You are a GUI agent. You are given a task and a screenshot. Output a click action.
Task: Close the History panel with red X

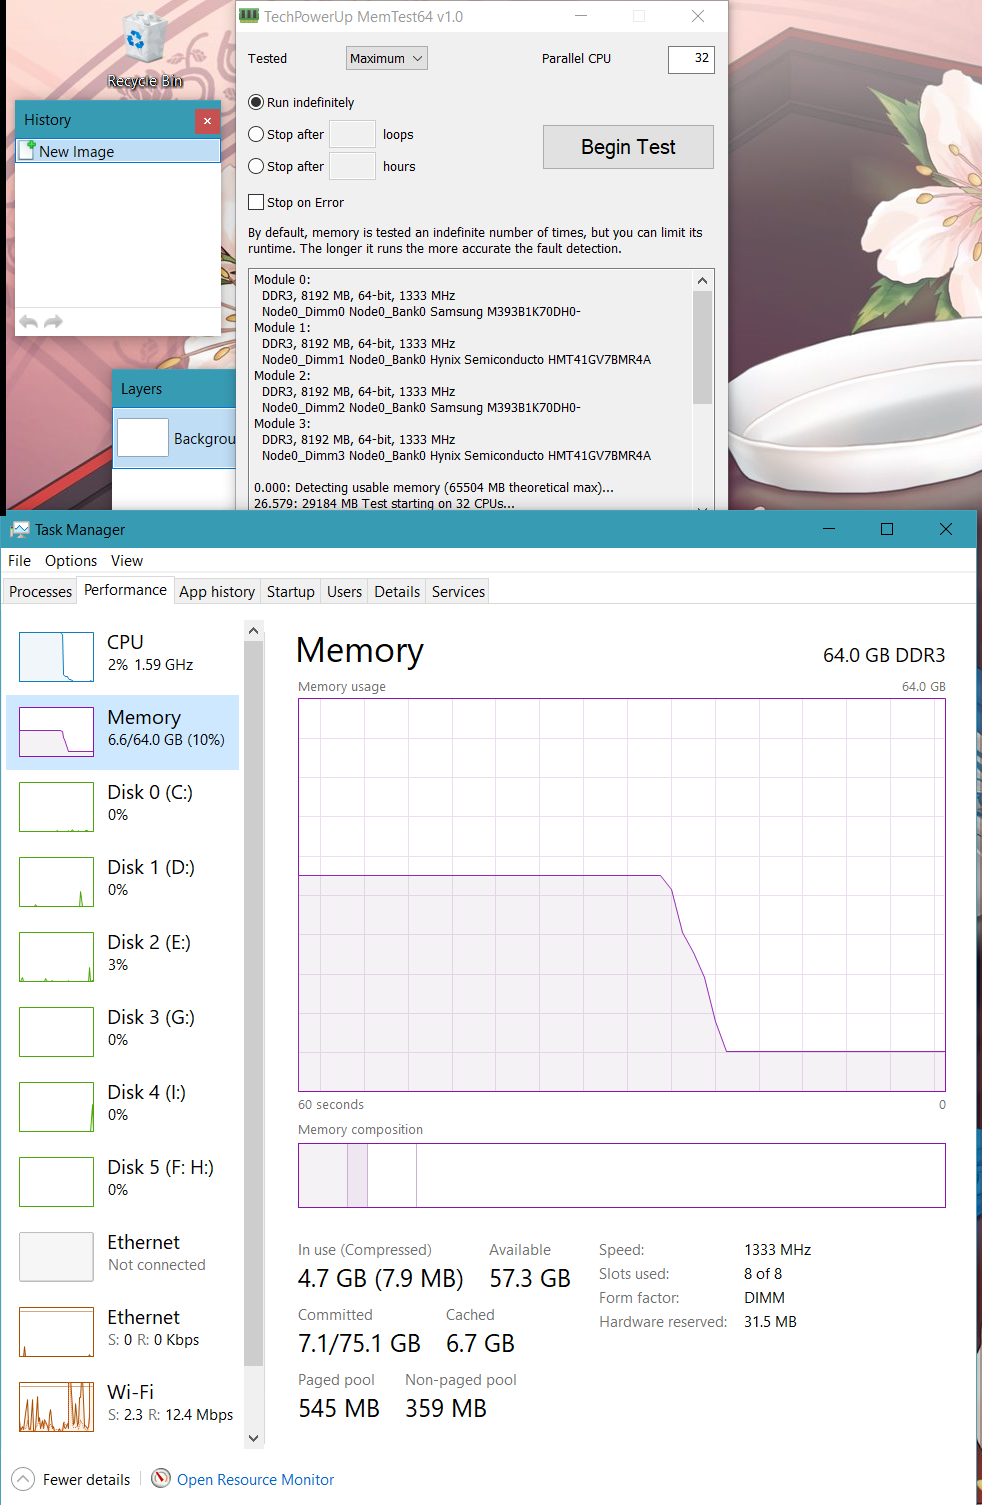207,121
